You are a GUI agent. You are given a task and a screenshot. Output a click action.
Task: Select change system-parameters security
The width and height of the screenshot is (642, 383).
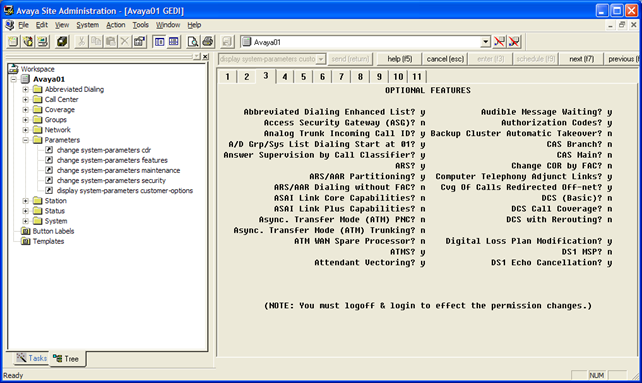pos(111,181)
